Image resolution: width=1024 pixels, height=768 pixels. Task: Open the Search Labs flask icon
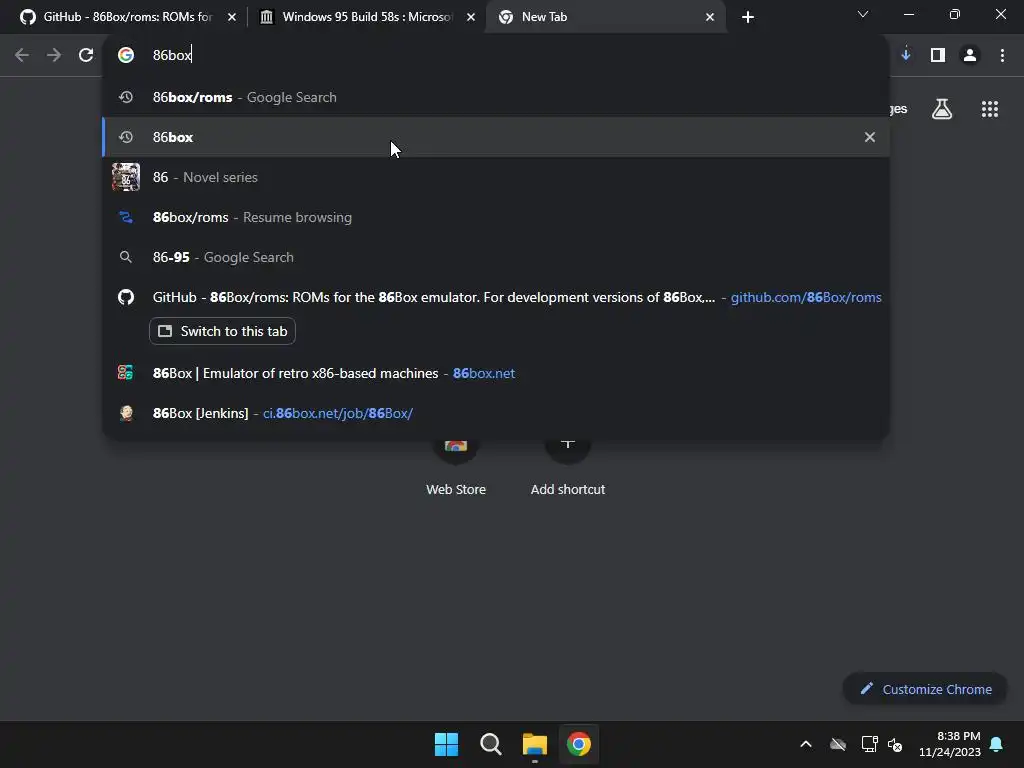pos(942,109)
